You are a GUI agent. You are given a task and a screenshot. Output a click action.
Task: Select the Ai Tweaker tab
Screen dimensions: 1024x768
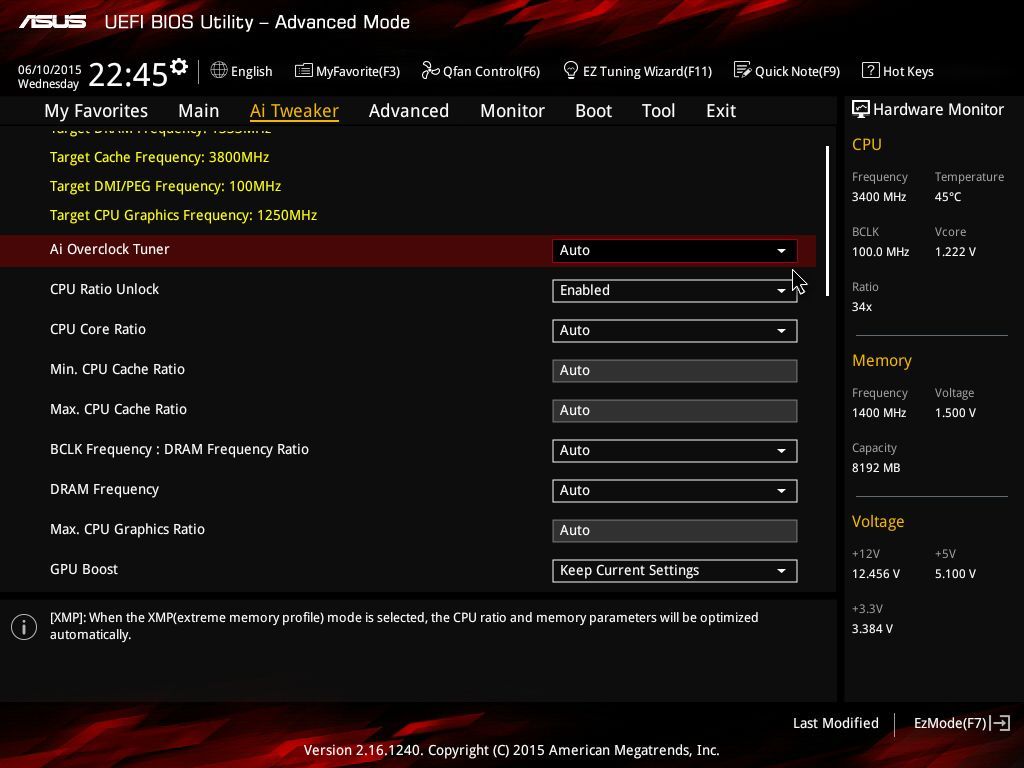294,111
